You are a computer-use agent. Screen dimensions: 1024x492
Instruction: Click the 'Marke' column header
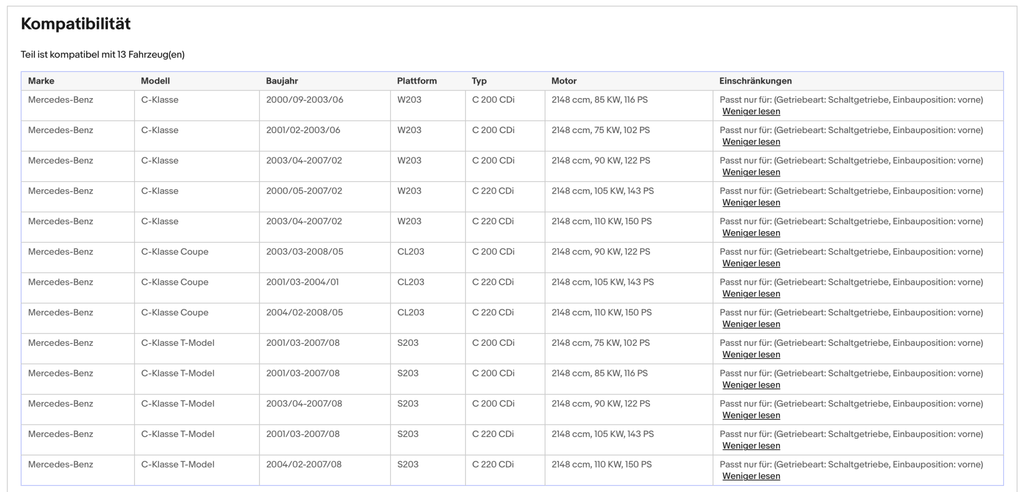[41, 81]
